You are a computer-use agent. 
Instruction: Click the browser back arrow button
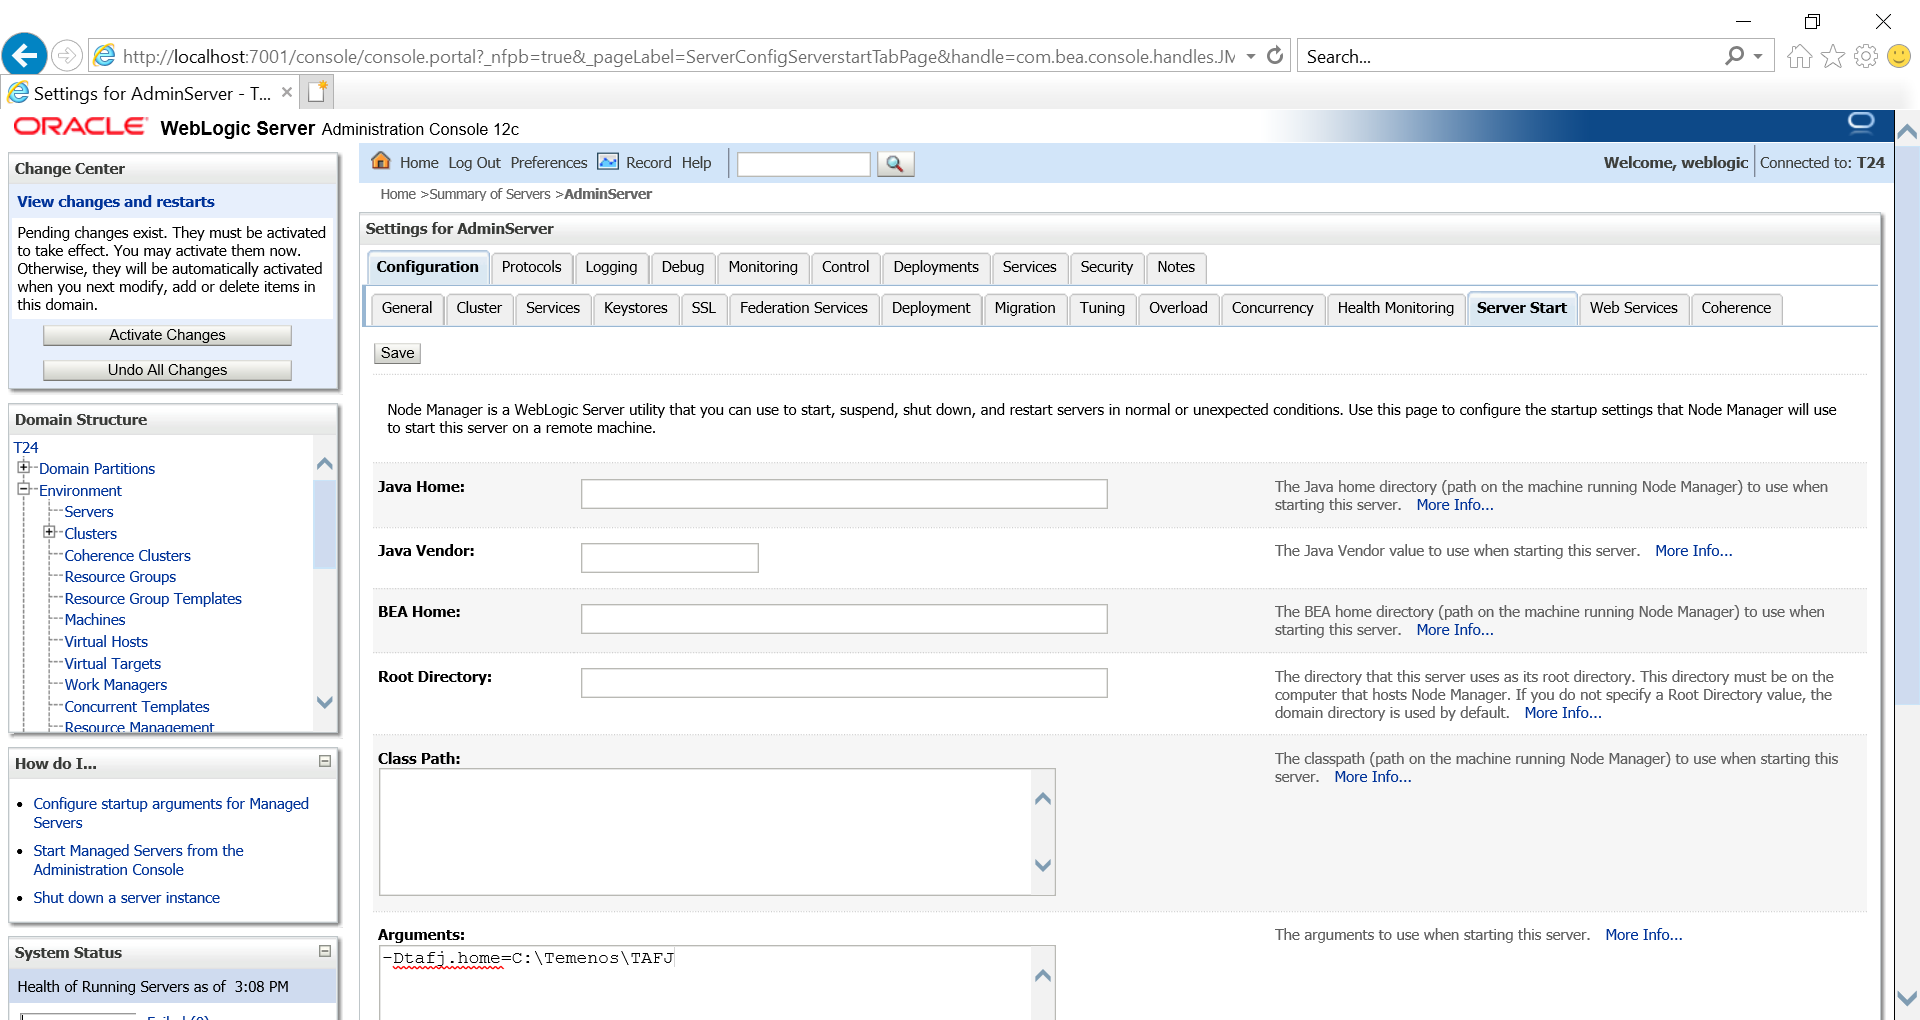(x=25, y=55)
